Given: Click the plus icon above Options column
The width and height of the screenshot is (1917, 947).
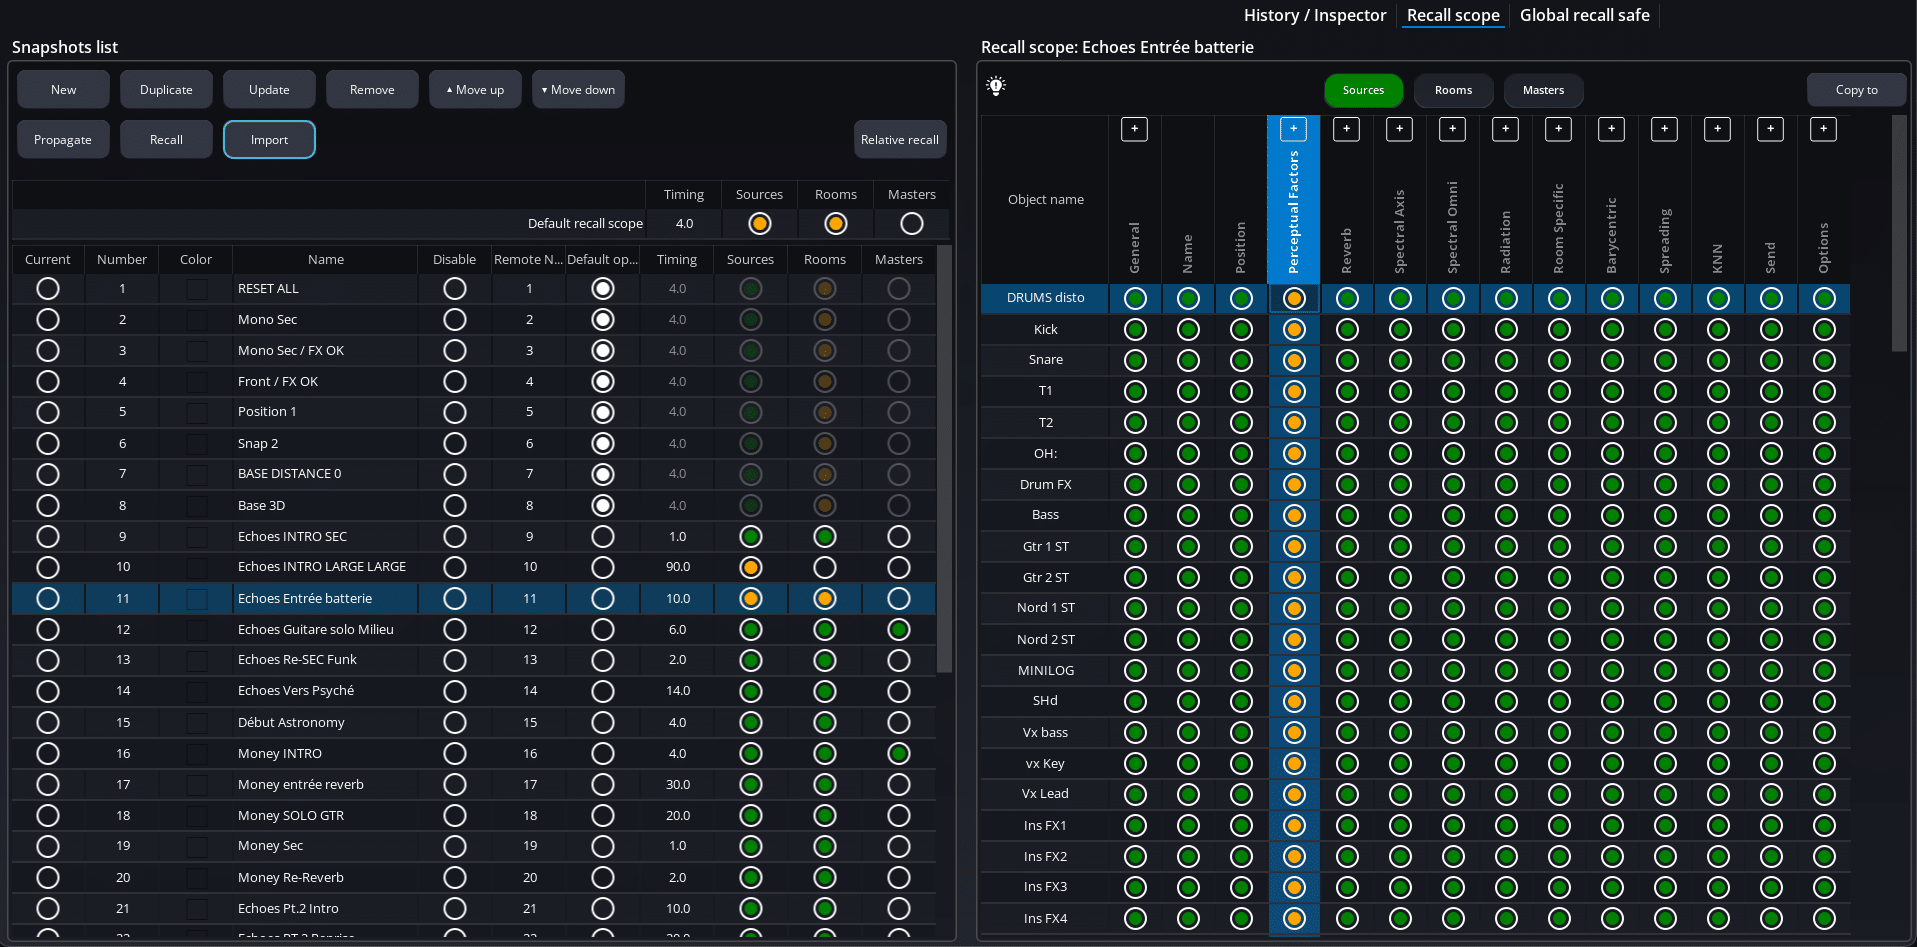Looking at the screenshot, I should point(1823,129).
